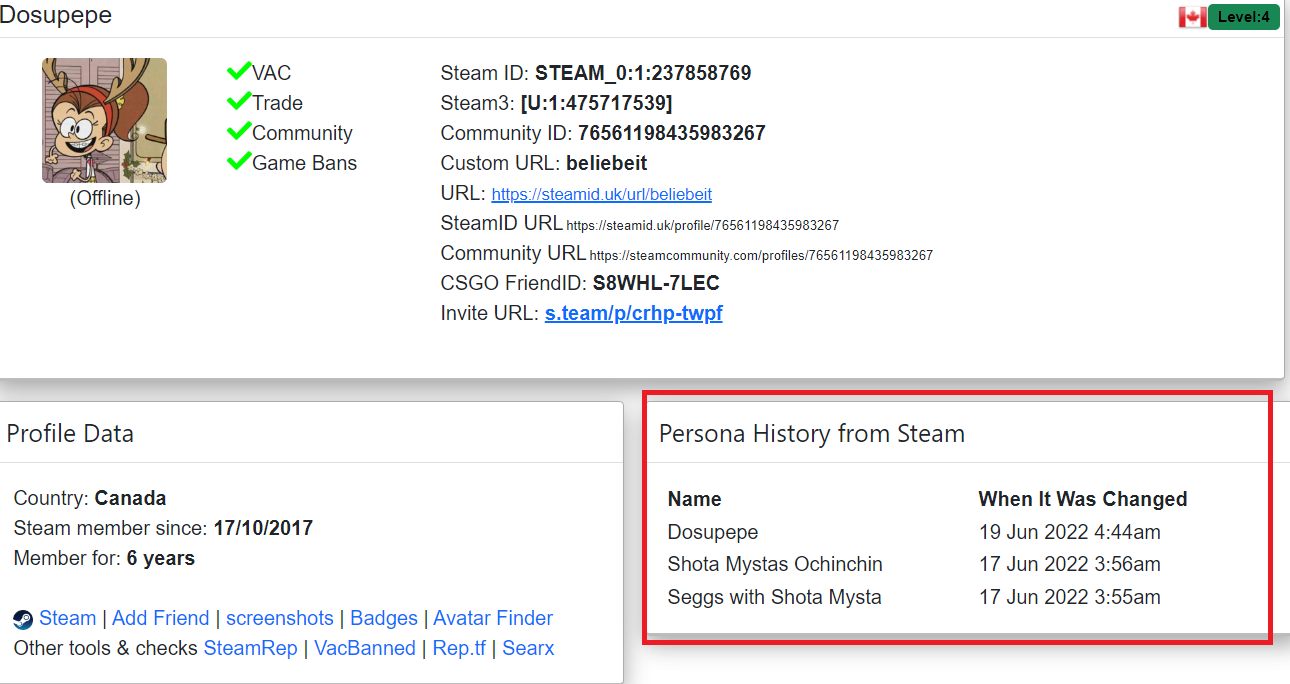1290x684 pixels.
Task: Click the Community URL steamcommunity.com address
Action: point(761,255)
